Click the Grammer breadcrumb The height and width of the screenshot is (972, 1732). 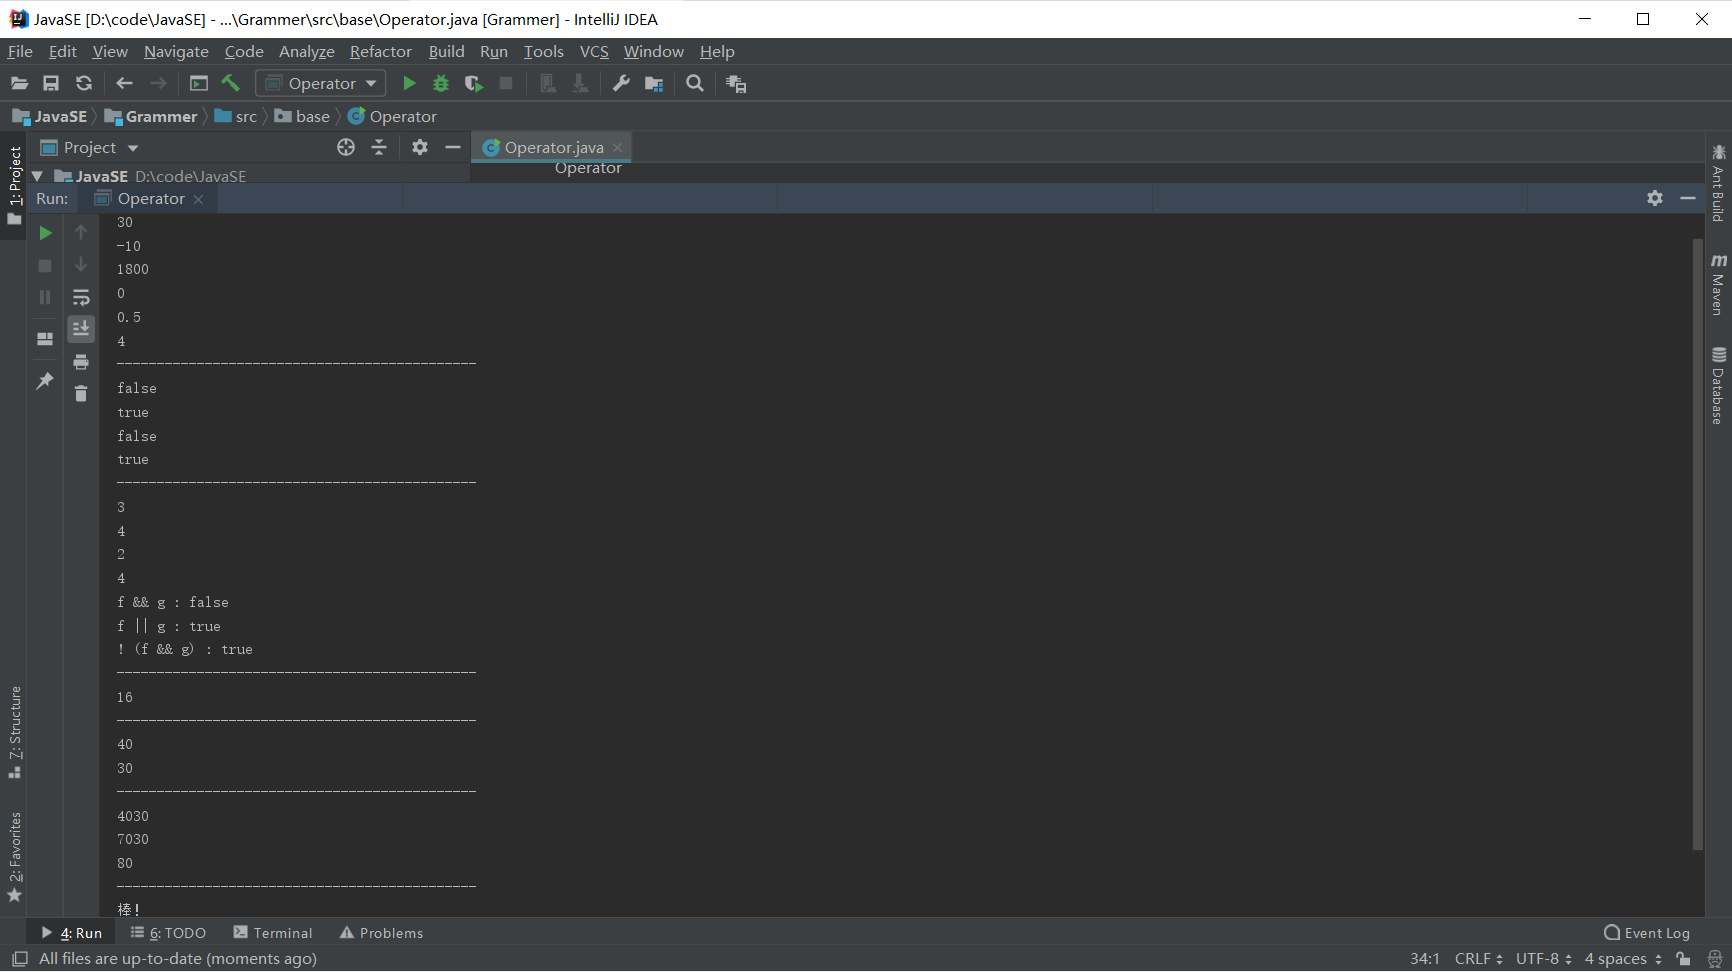pyautogui.click(x=151, y=117)
